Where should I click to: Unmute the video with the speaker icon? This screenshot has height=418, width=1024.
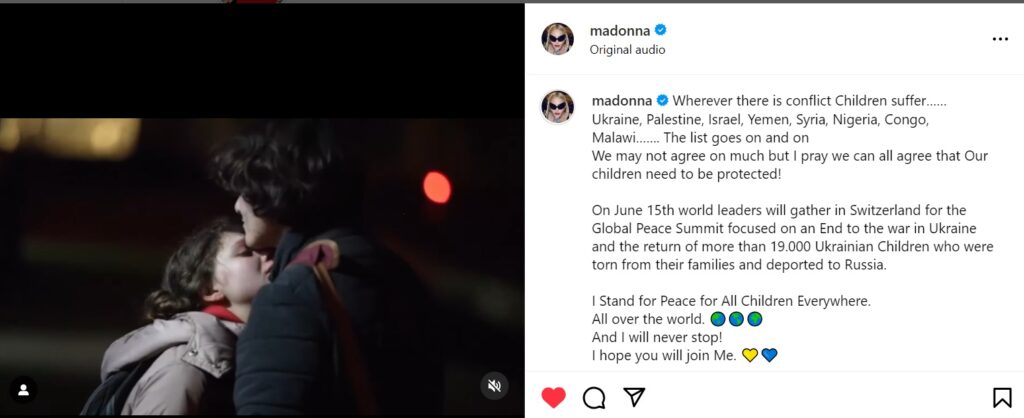pyautogui.click(x=494, y=386)
